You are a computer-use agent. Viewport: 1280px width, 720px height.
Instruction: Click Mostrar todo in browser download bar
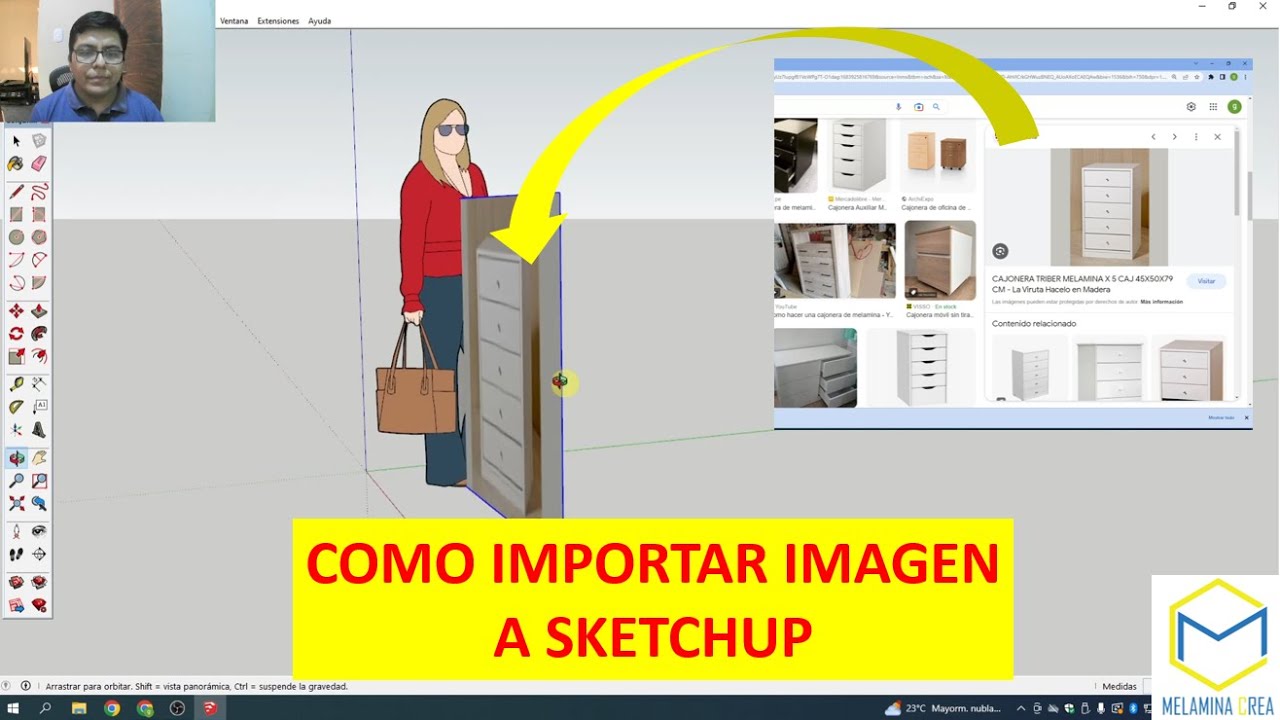[1221, 417]
